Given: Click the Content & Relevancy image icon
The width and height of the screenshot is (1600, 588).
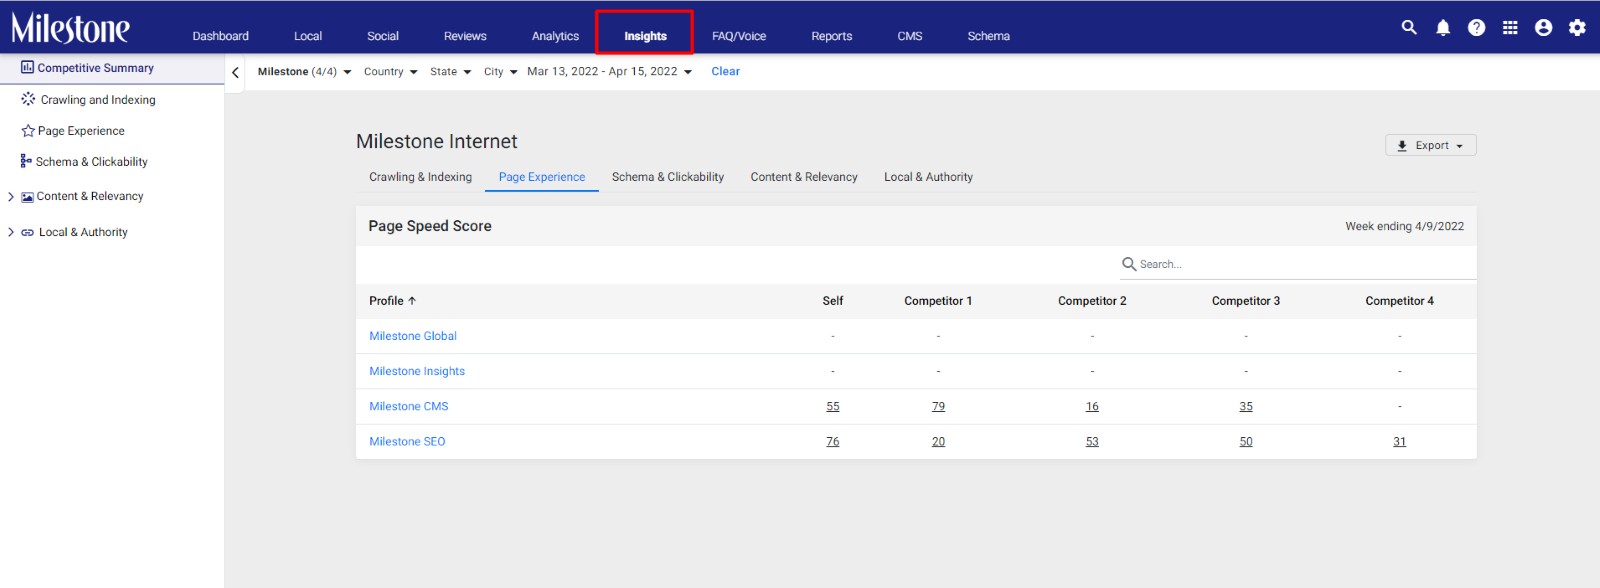Looking at the screenshot, I should point(27,197).
